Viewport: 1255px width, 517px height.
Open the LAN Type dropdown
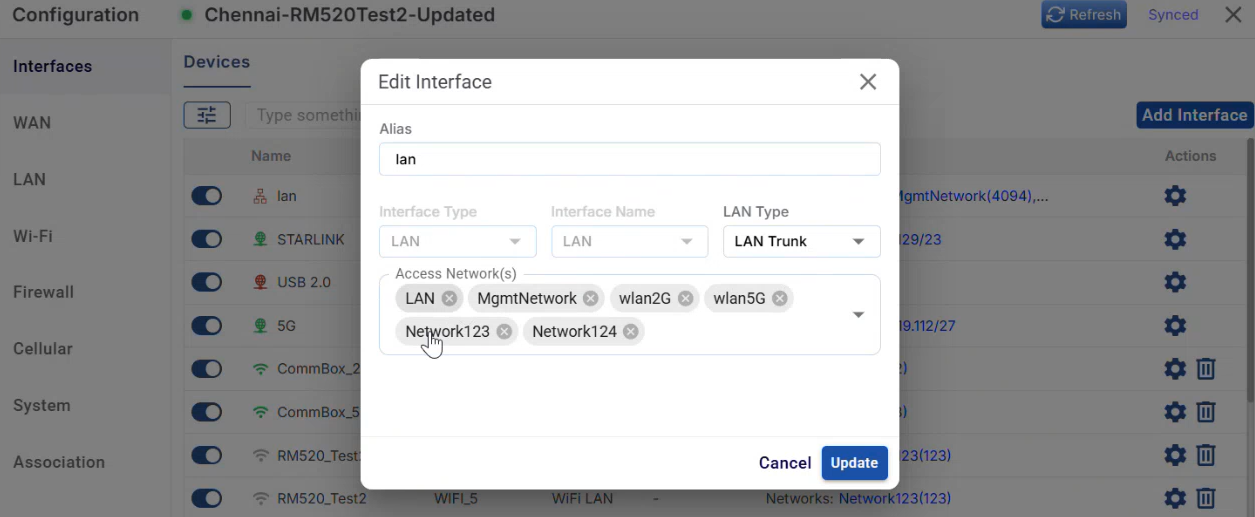click(x=801, y=241)
